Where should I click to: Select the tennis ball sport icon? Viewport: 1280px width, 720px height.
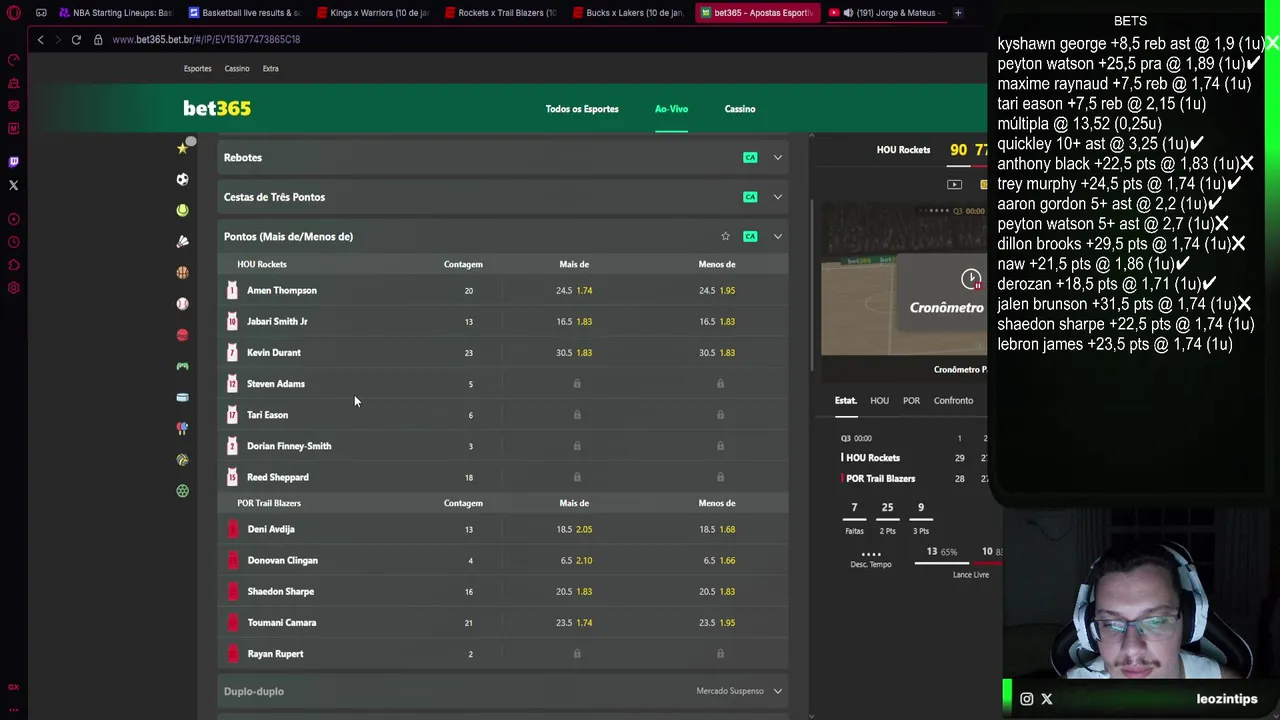182,210
